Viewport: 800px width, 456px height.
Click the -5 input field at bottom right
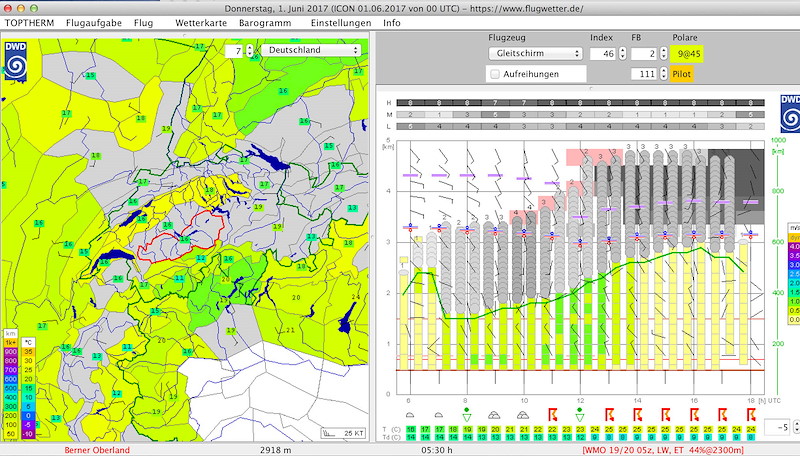coord(775,427)
